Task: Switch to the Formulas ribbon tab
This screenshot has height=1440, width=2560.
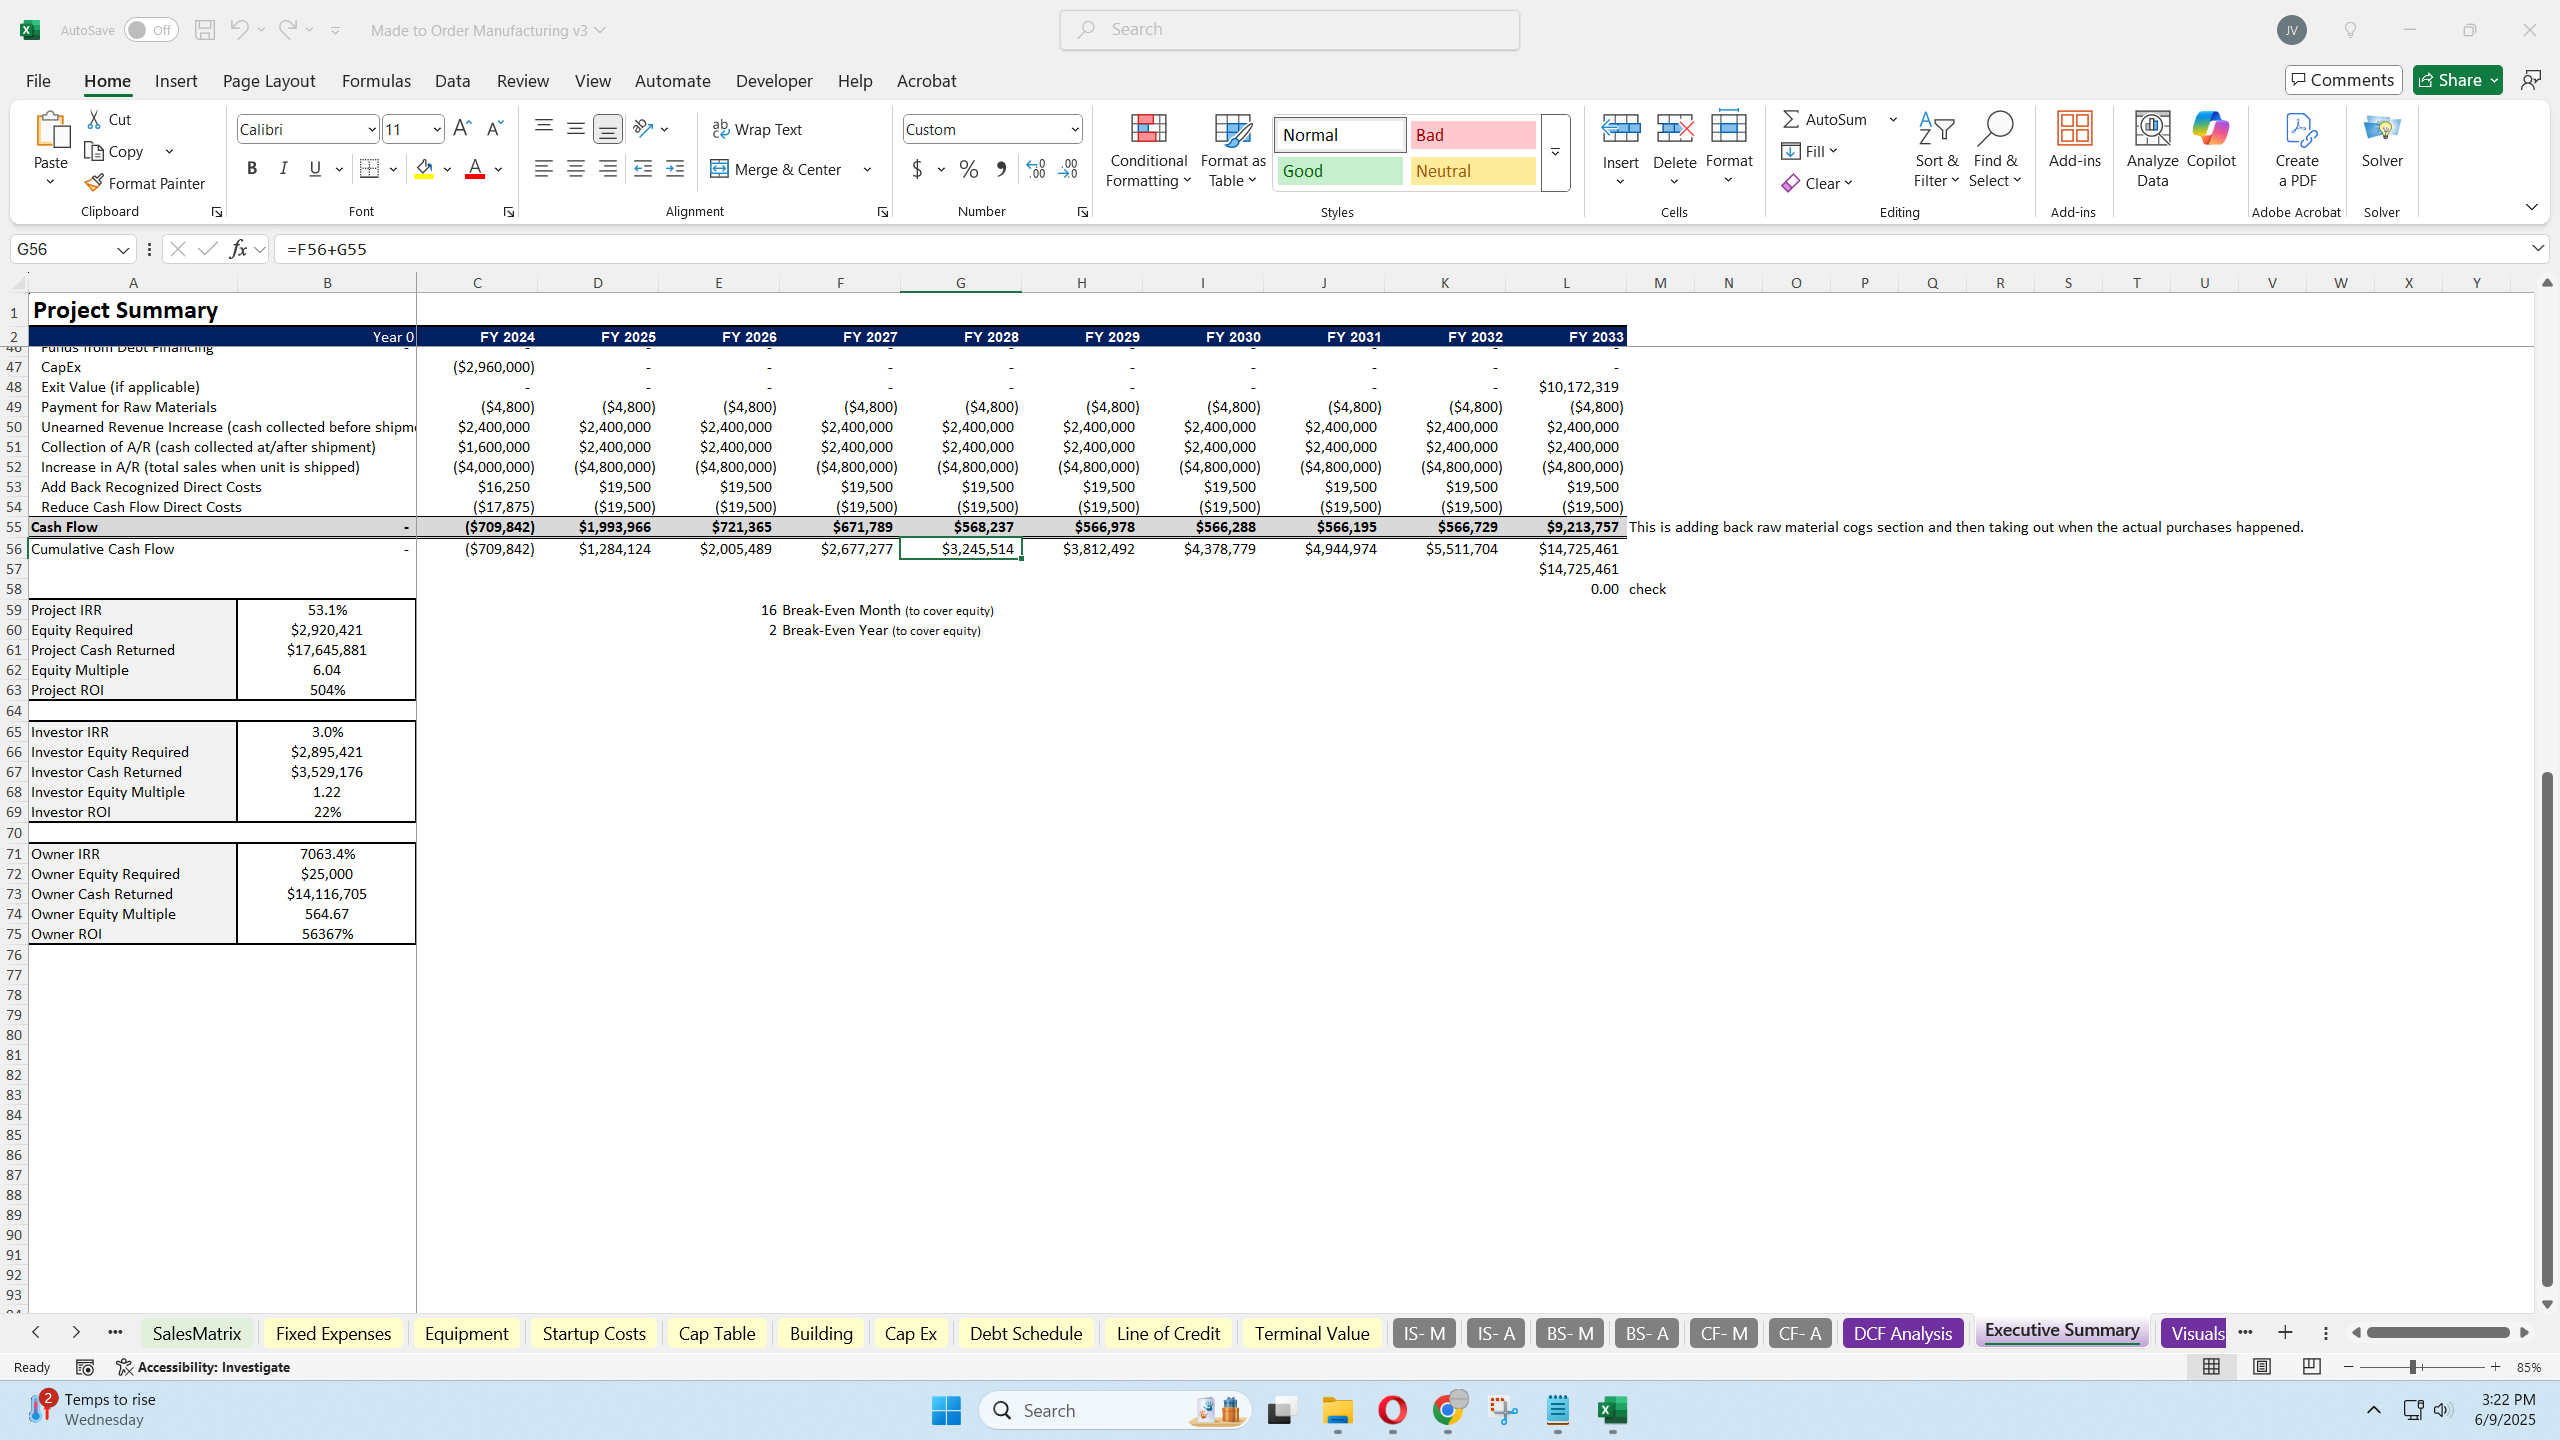Action: (375, 80)
